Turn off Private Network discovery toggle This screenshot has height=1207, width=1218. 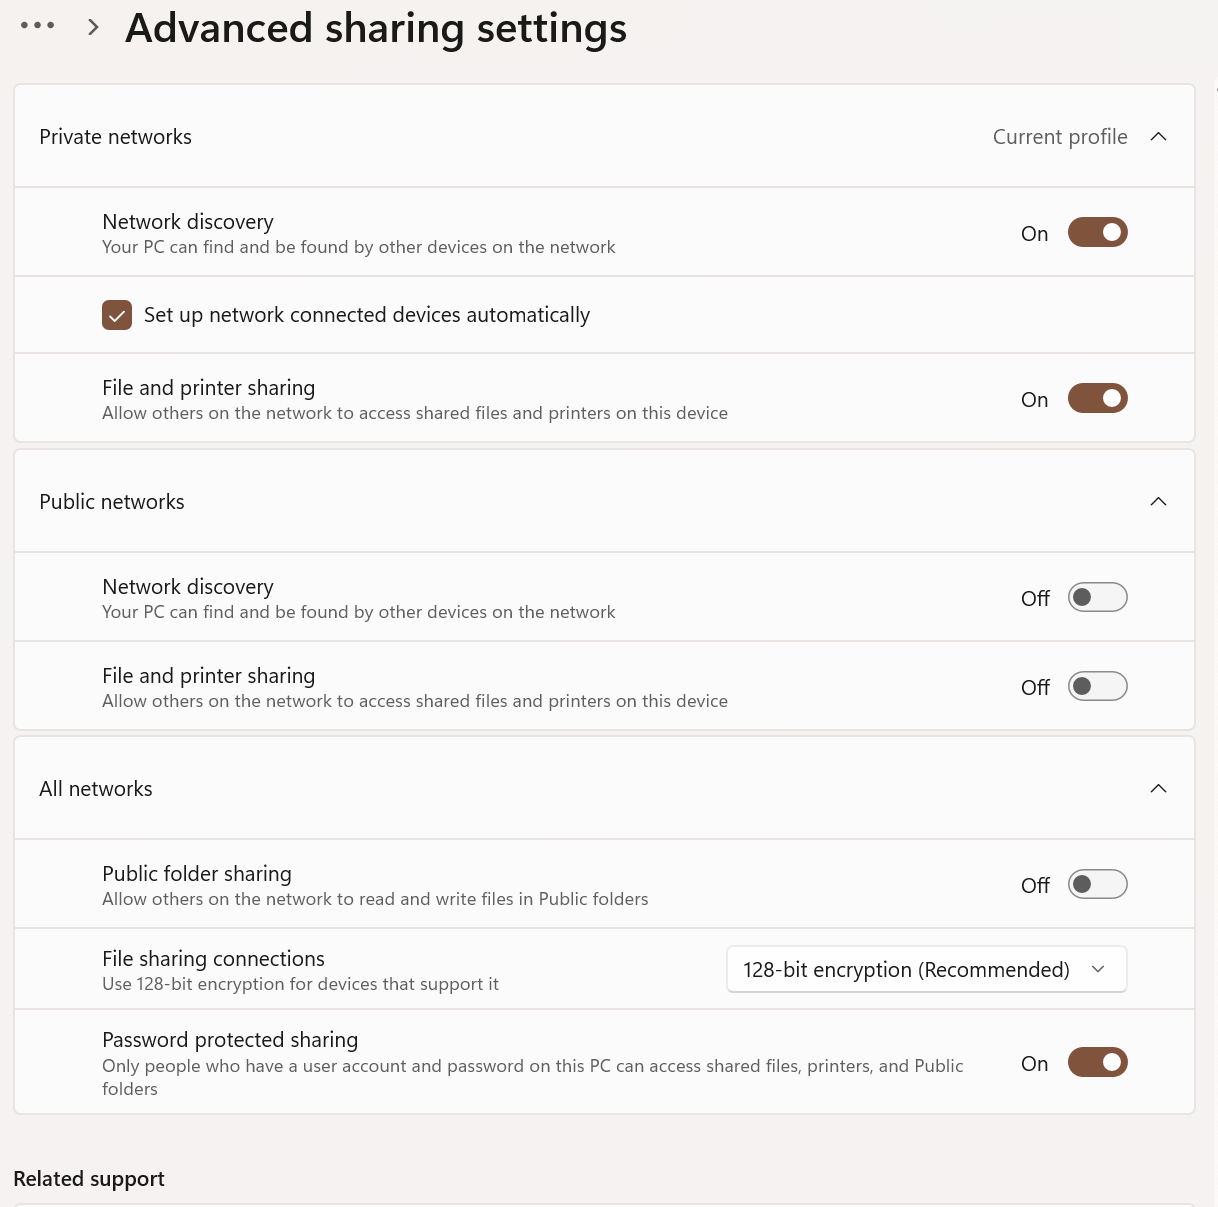tap(1097, 233)
